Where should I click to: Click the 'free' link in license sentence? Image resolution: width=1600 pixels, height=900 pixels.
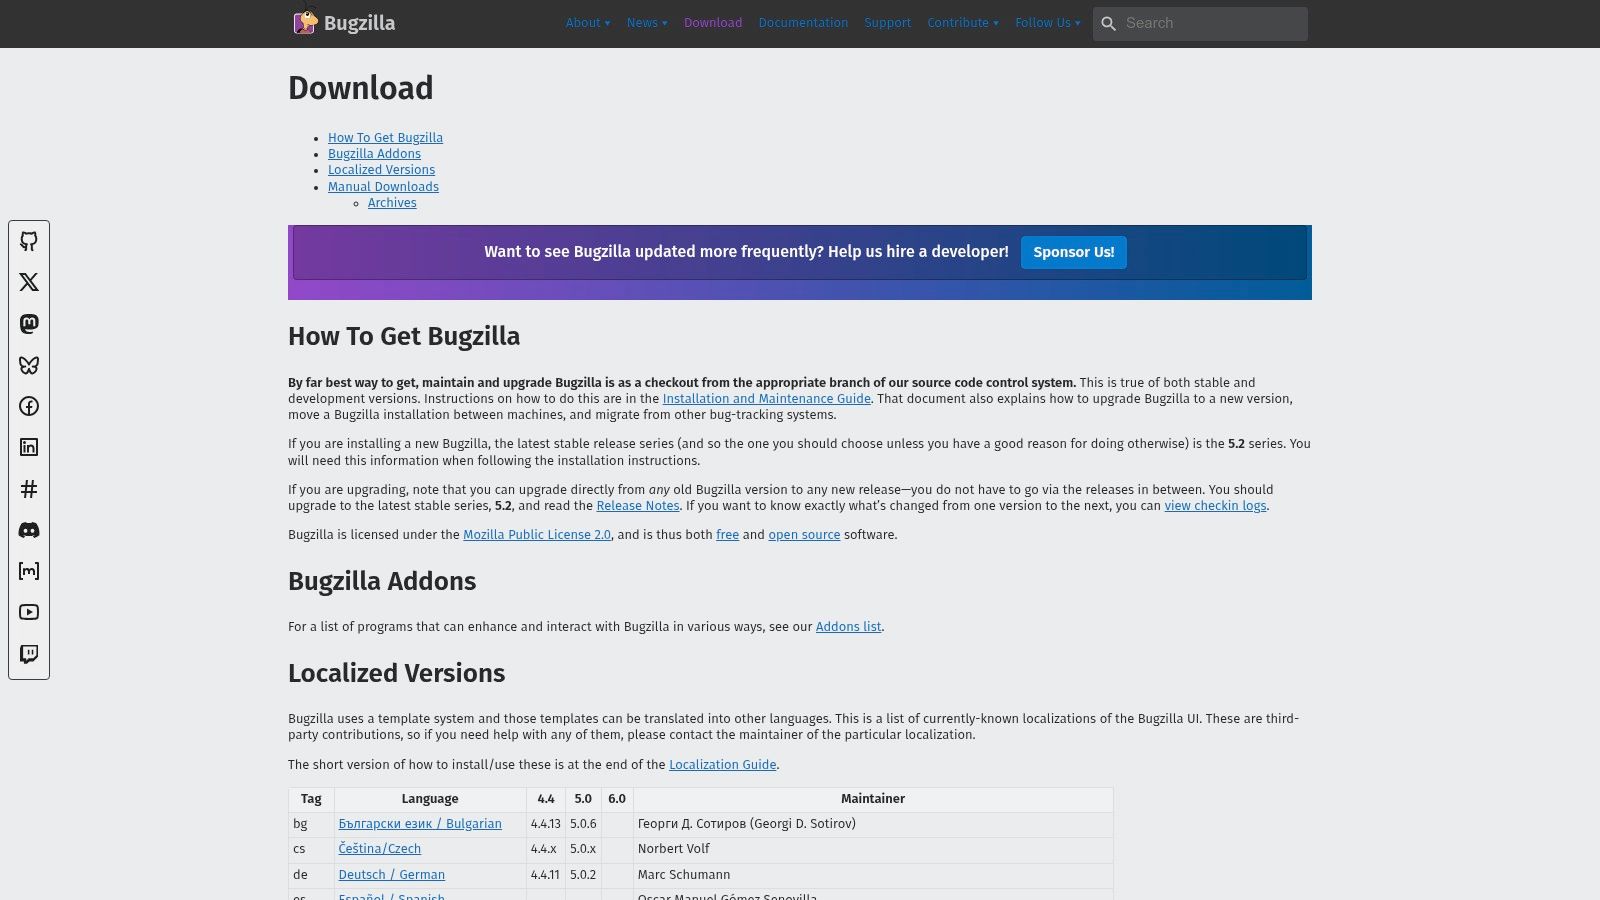(x=727, y=535)
